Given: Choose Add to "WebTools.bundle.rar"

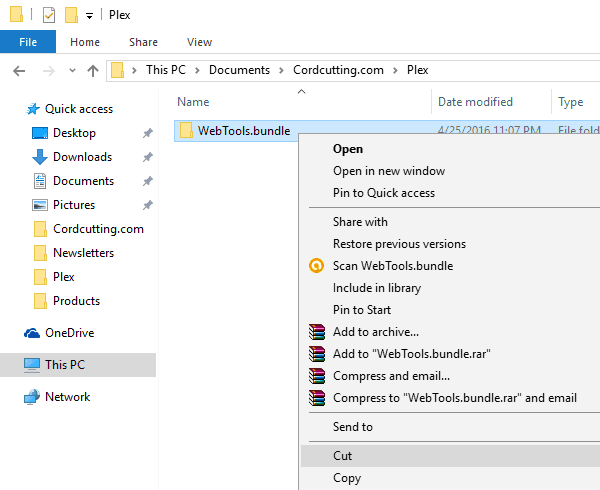Looking at the screenshot, I should coord(411,354).
